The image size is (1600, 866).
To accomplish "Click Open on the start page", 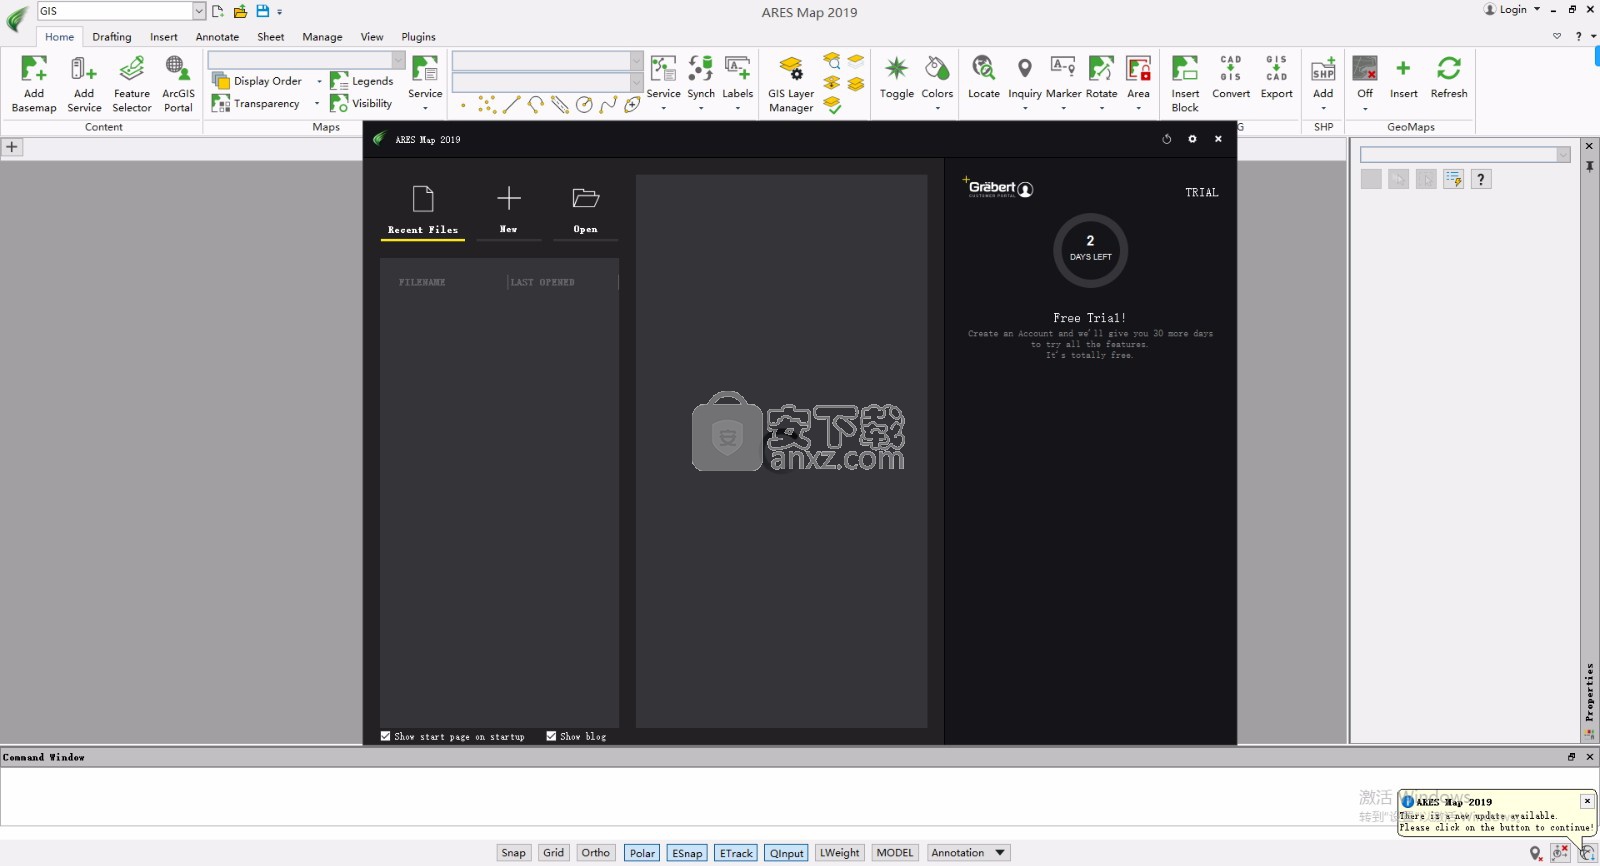I will point(585,210).
